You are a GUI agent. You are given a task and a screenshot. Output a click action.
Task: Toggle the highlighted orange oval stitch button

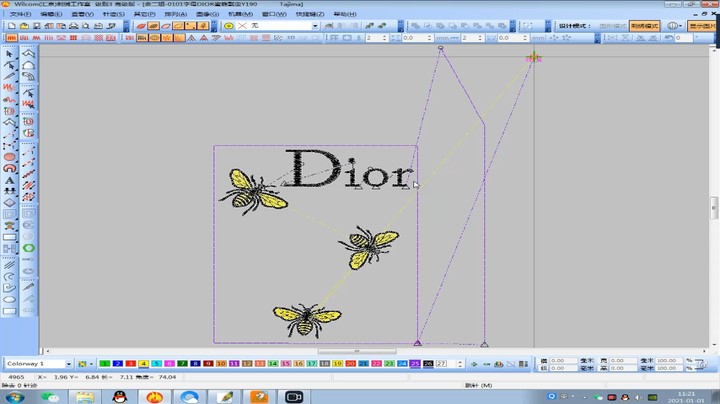(154, 38)
